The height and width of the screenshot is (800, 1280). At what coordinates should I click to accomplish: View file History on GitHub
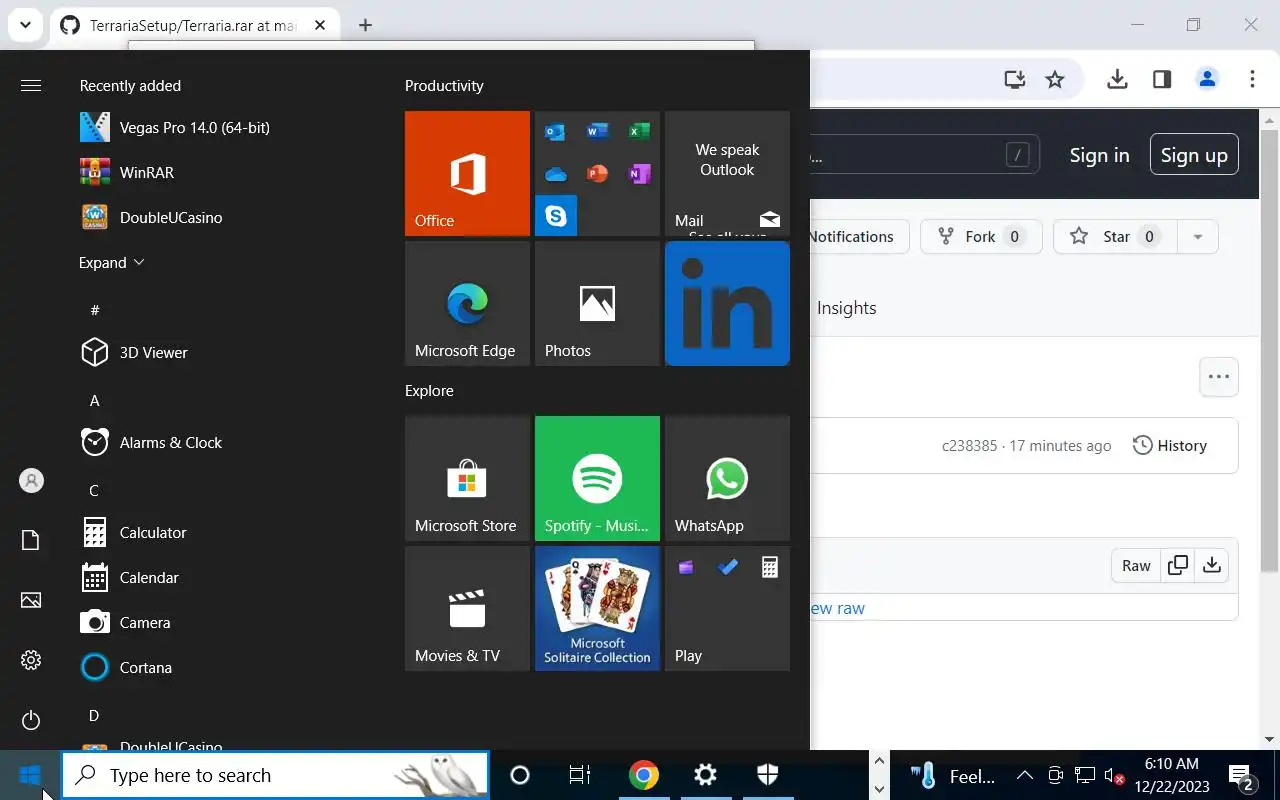point(1170,446)
